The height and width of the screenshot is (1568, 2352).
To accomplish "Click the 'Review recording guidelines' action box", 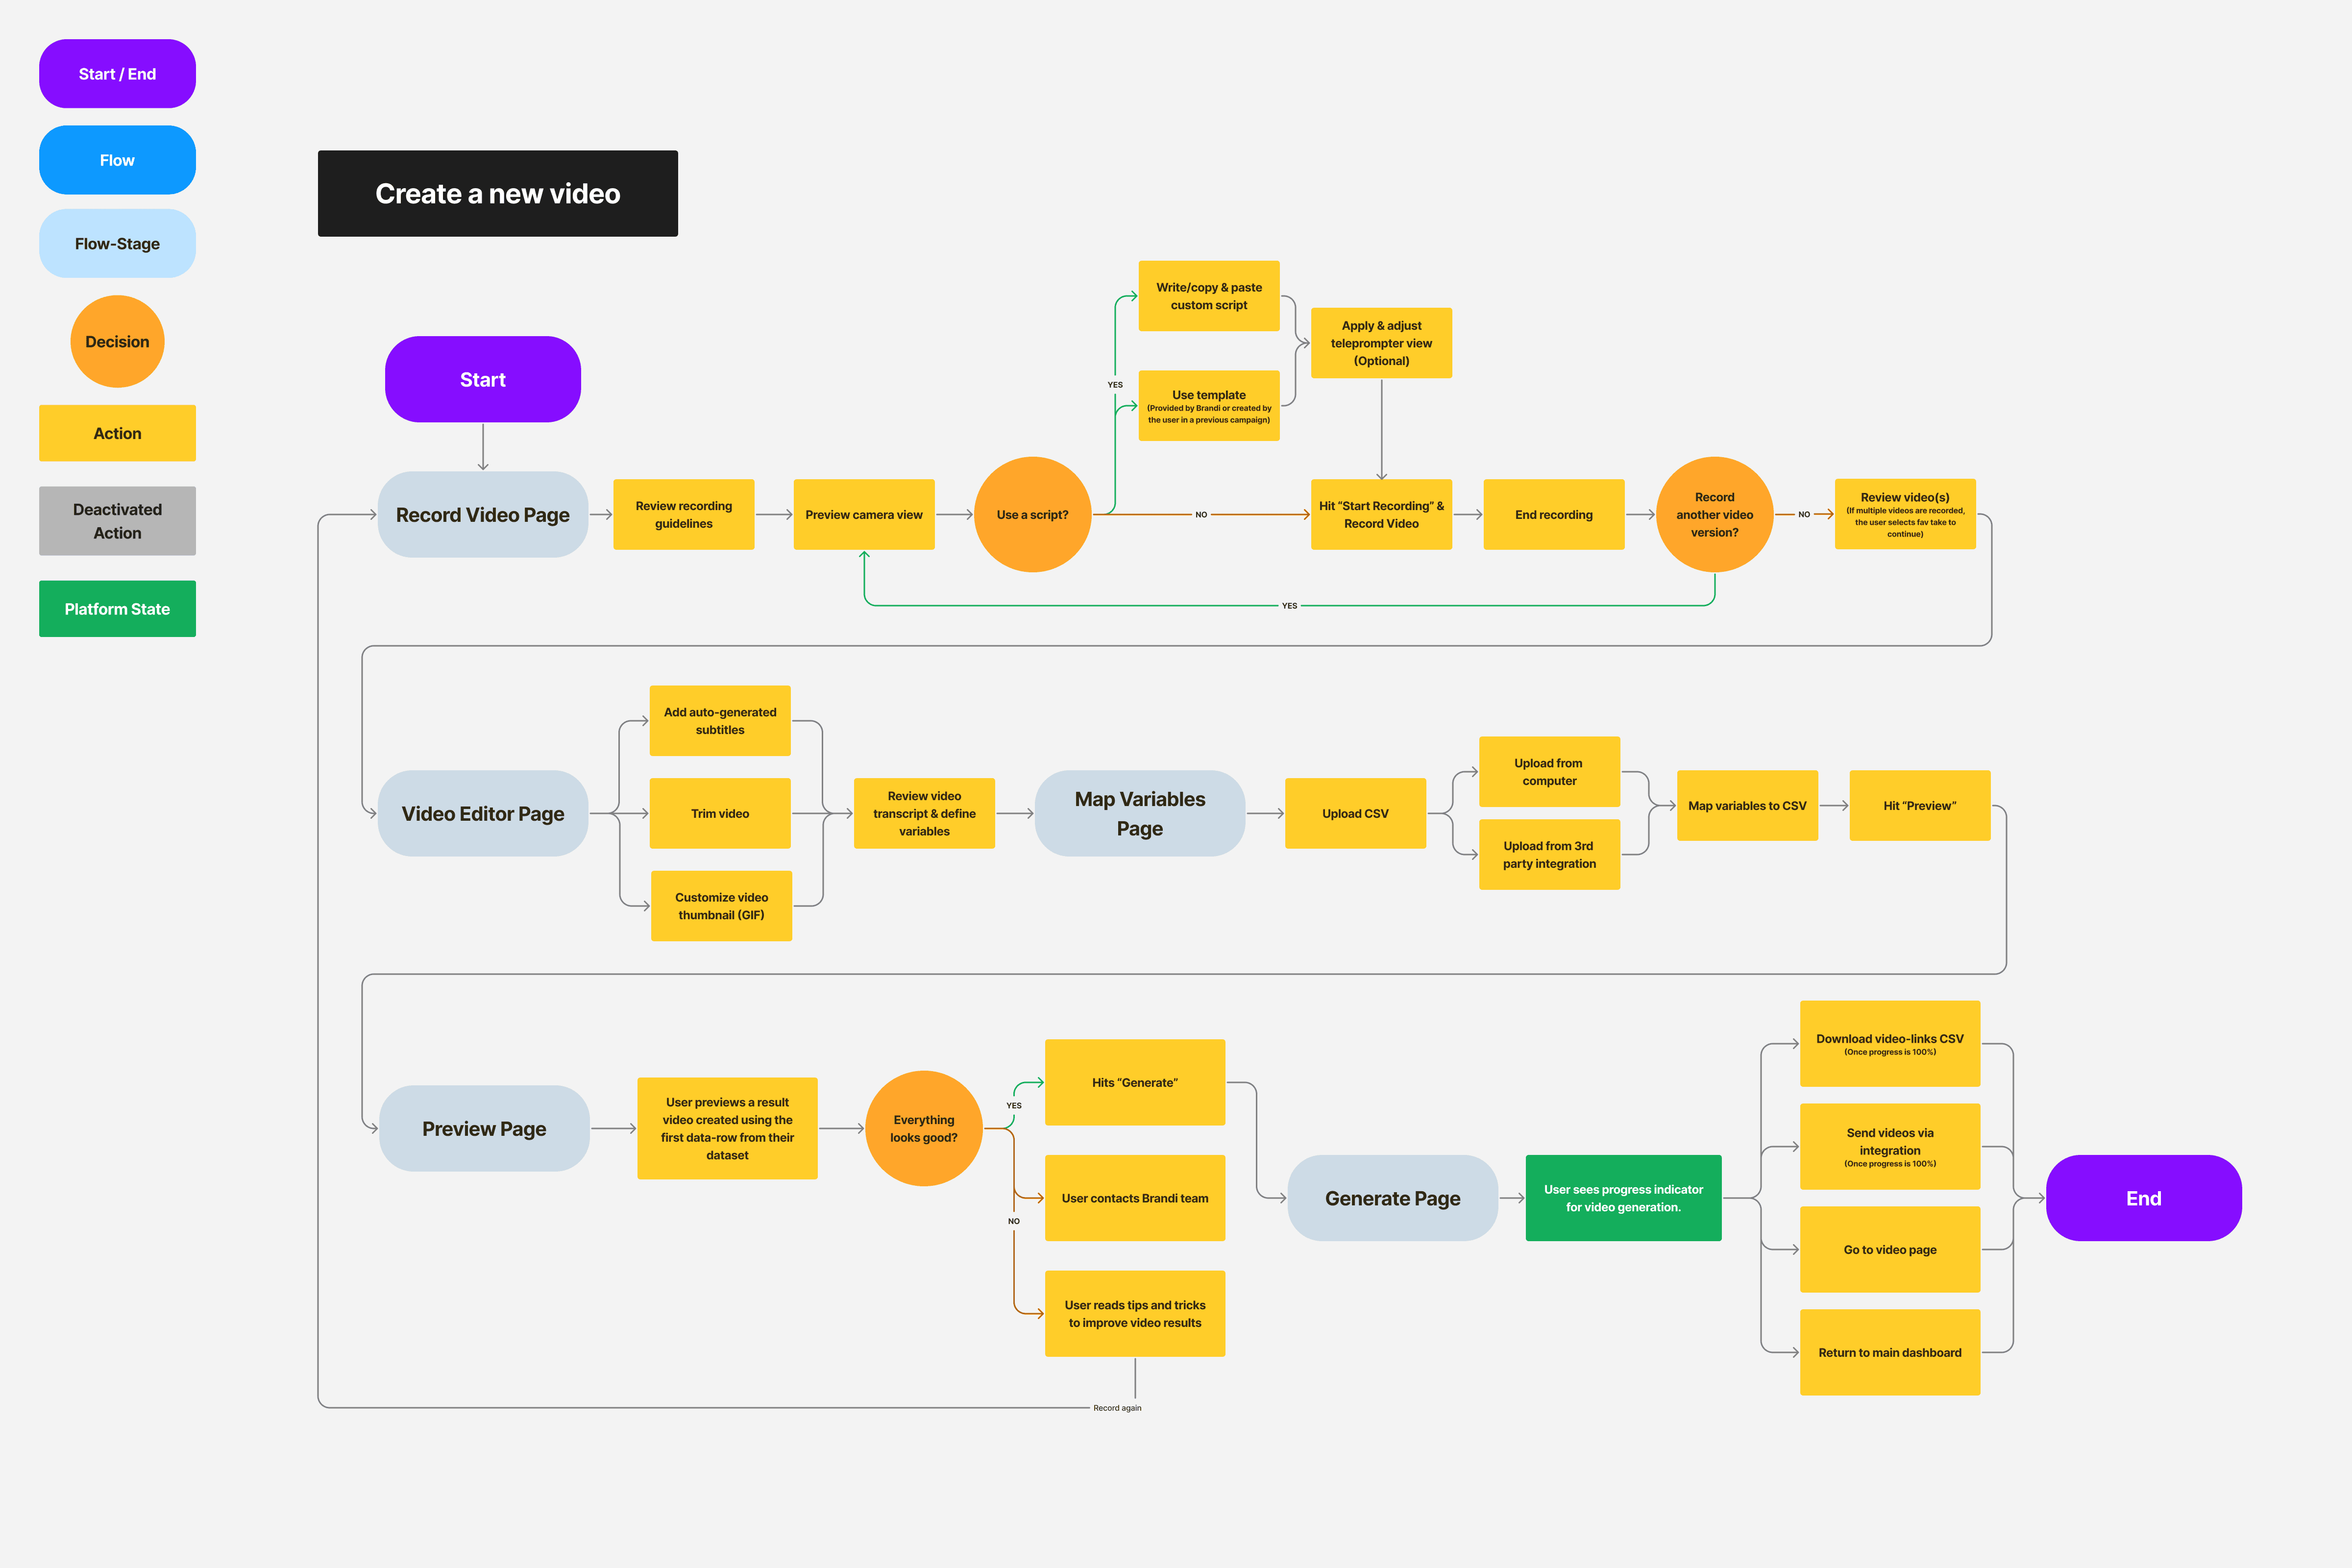I will click(684, 514).
